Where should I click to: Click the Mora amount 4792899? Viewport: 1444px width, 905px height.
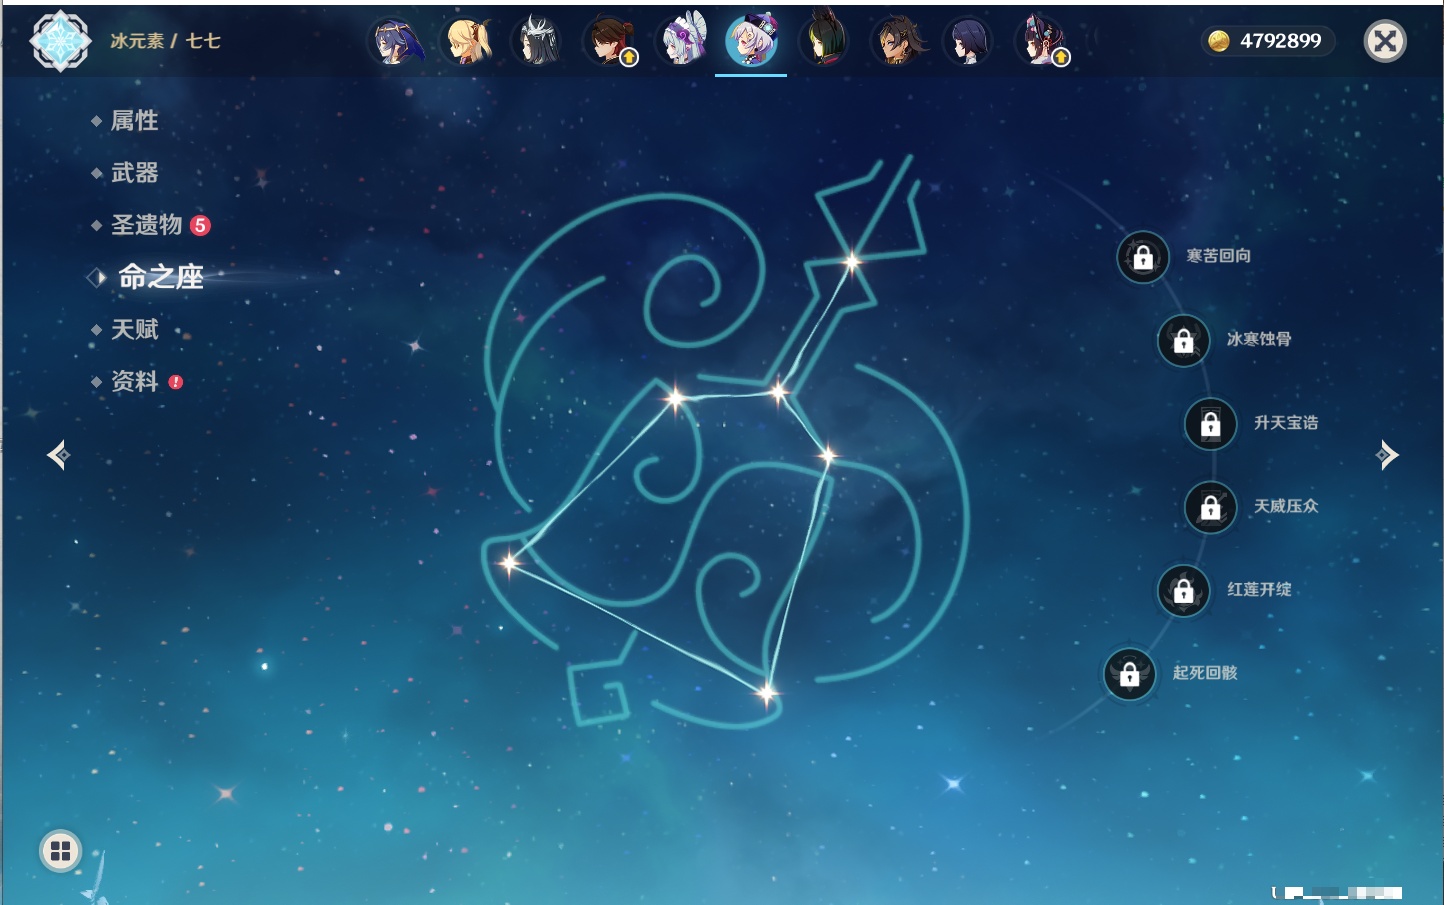pyautogui.click(x=1281, y=41)
